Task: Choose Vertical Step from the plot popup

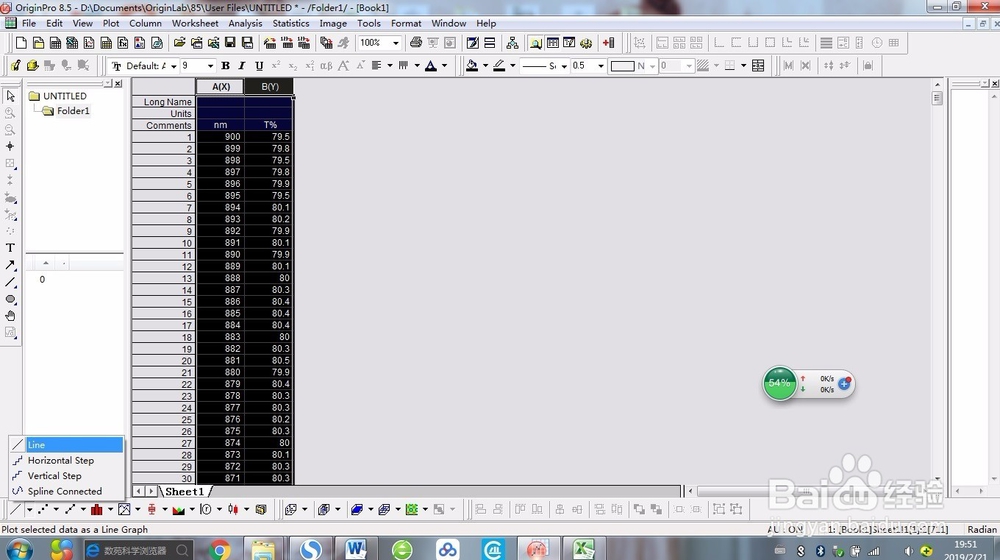Action: [x=66, y=476]
